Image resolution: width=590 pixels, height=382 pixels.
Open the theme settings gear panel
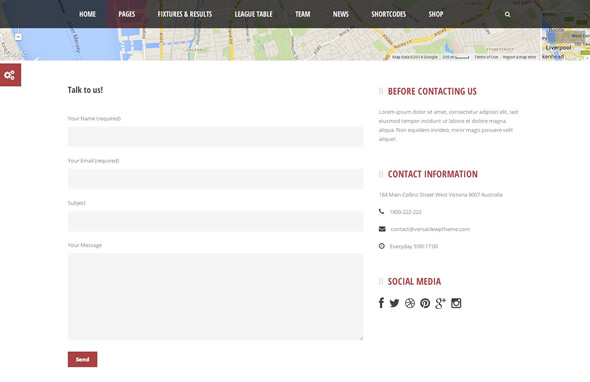pos(10,75)
